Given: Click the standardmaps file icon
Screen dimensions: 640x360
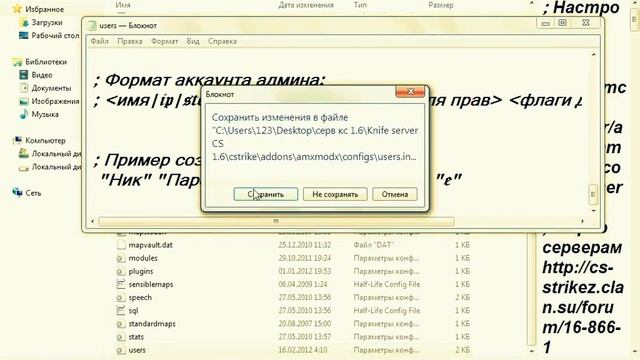Looking at the screenshot, I should click(x=121, y=324).
